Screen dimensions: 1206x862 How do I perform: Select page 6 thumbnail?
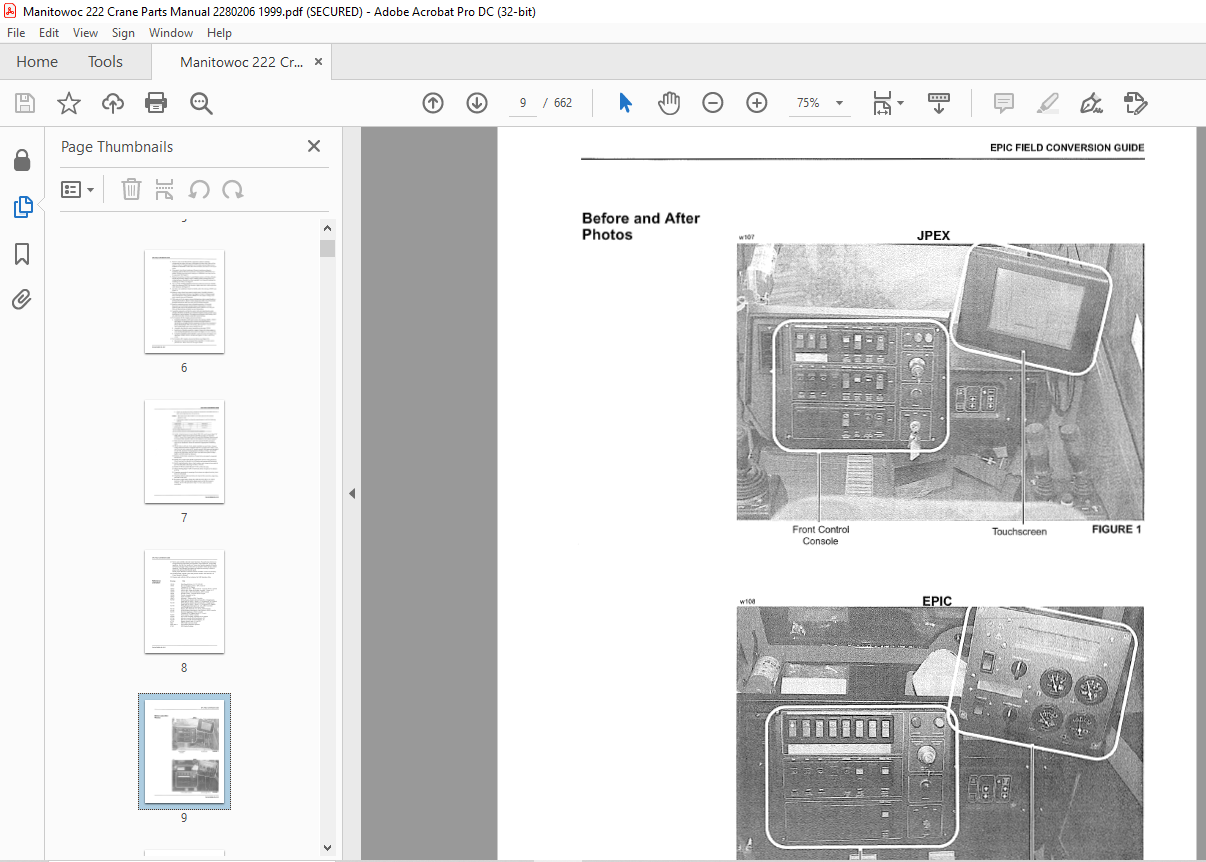click(184, 301)
